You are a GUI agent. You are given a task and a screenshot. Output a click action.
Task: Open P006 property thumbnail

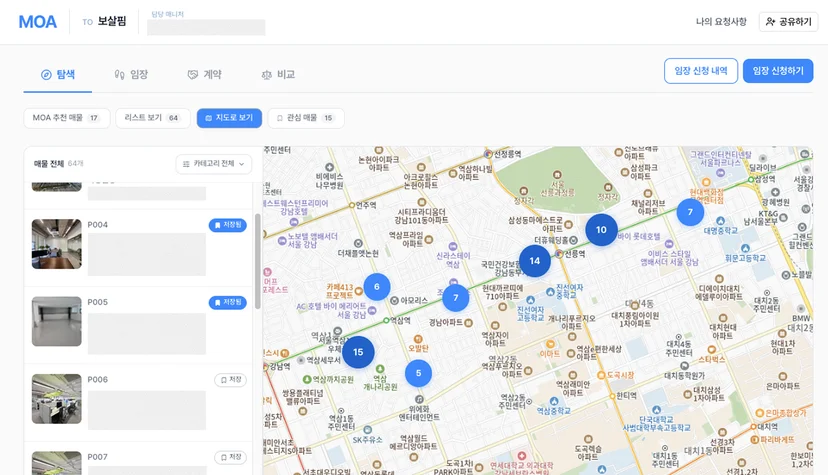57,399
